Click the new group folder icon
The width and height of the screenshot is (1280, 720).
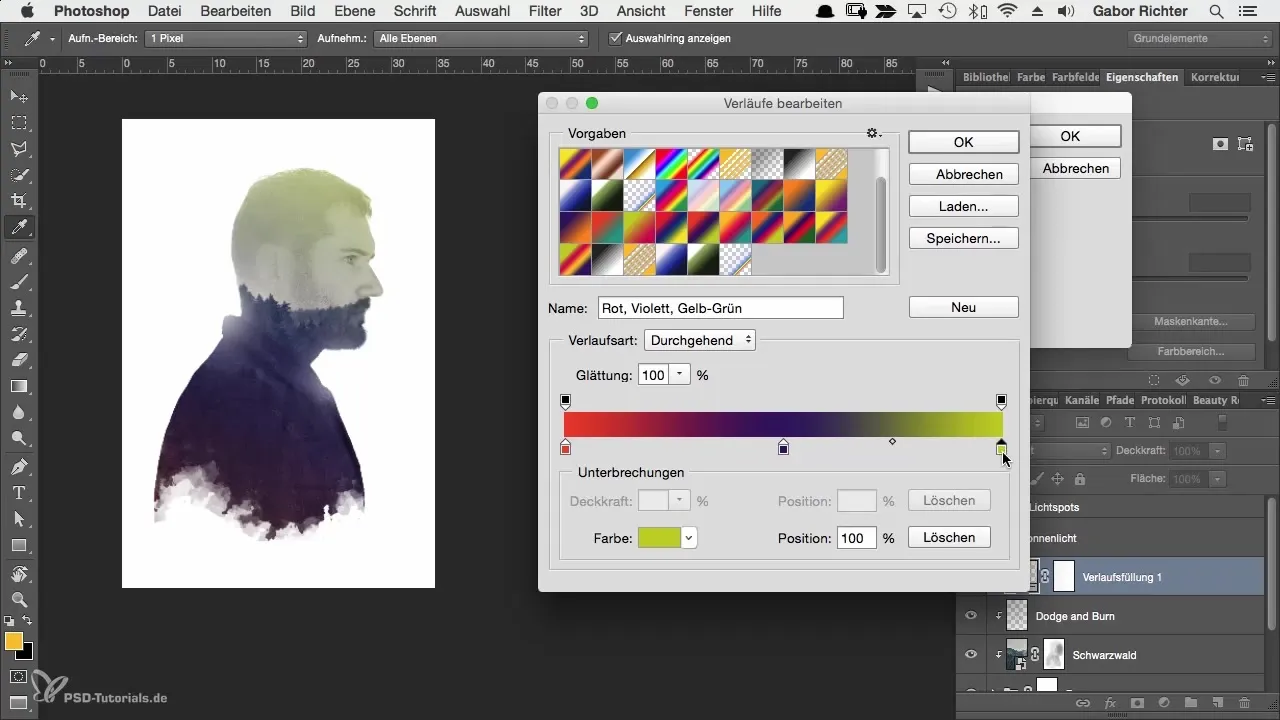pos(1191,704)
